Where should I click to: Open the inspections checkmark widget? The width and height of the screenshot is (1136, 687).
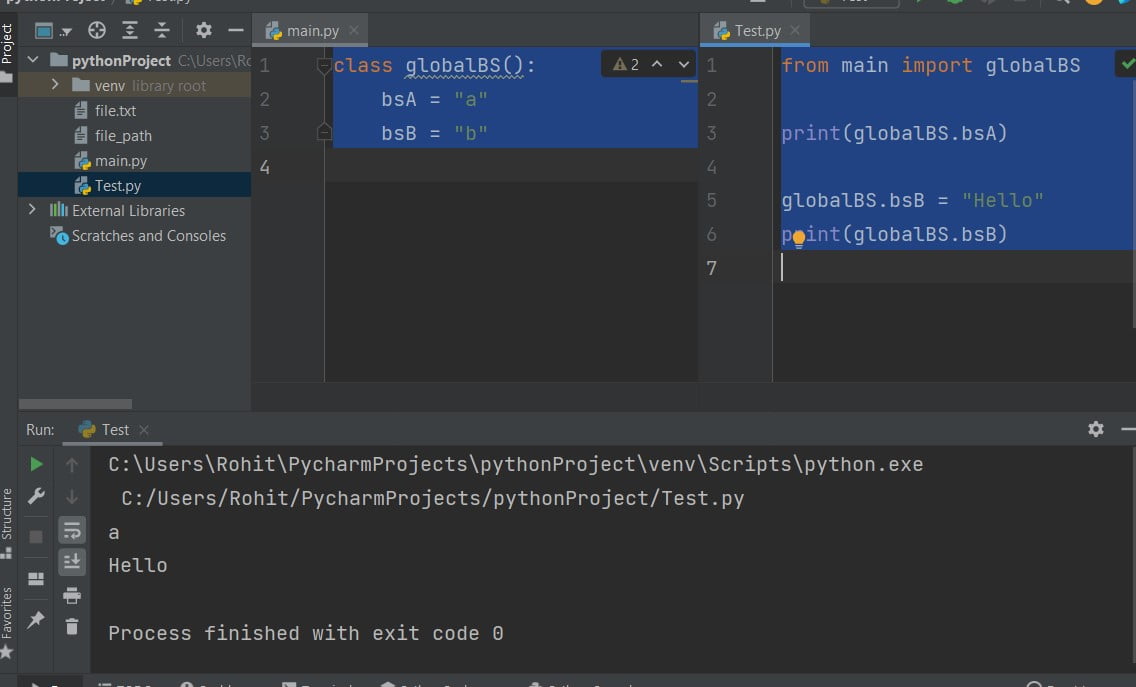[x=1126, y=62]
